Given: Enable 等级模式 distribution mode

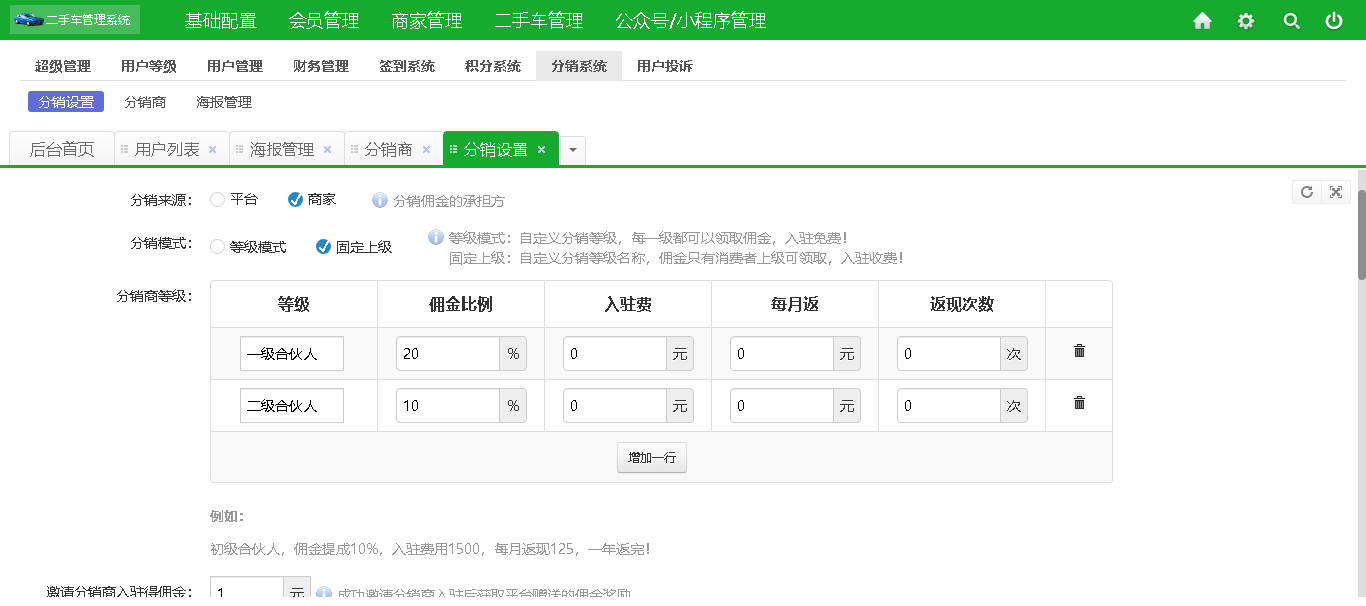Looking at the screenshot, I should (216, 246).
